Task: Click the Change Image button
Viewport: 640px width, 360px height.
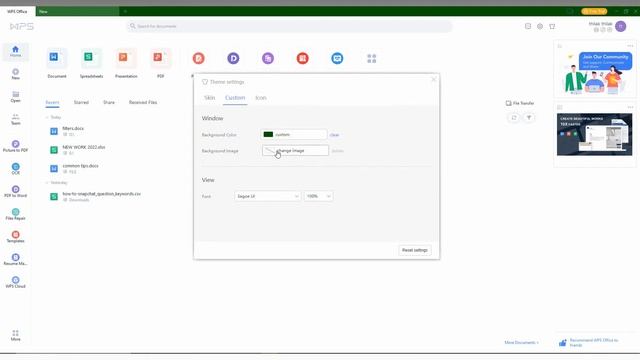Action: coord(296,151)
